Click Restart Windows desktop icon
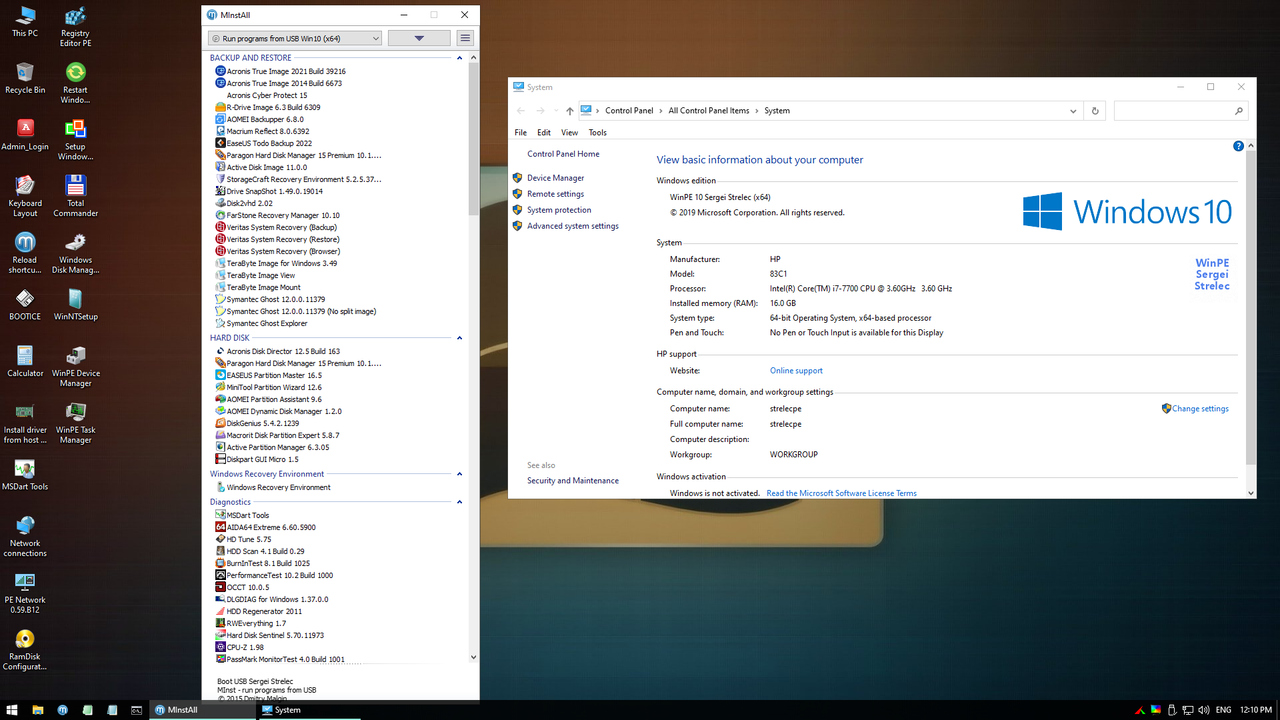This screenshot has height=720, width=1280. 75,83
